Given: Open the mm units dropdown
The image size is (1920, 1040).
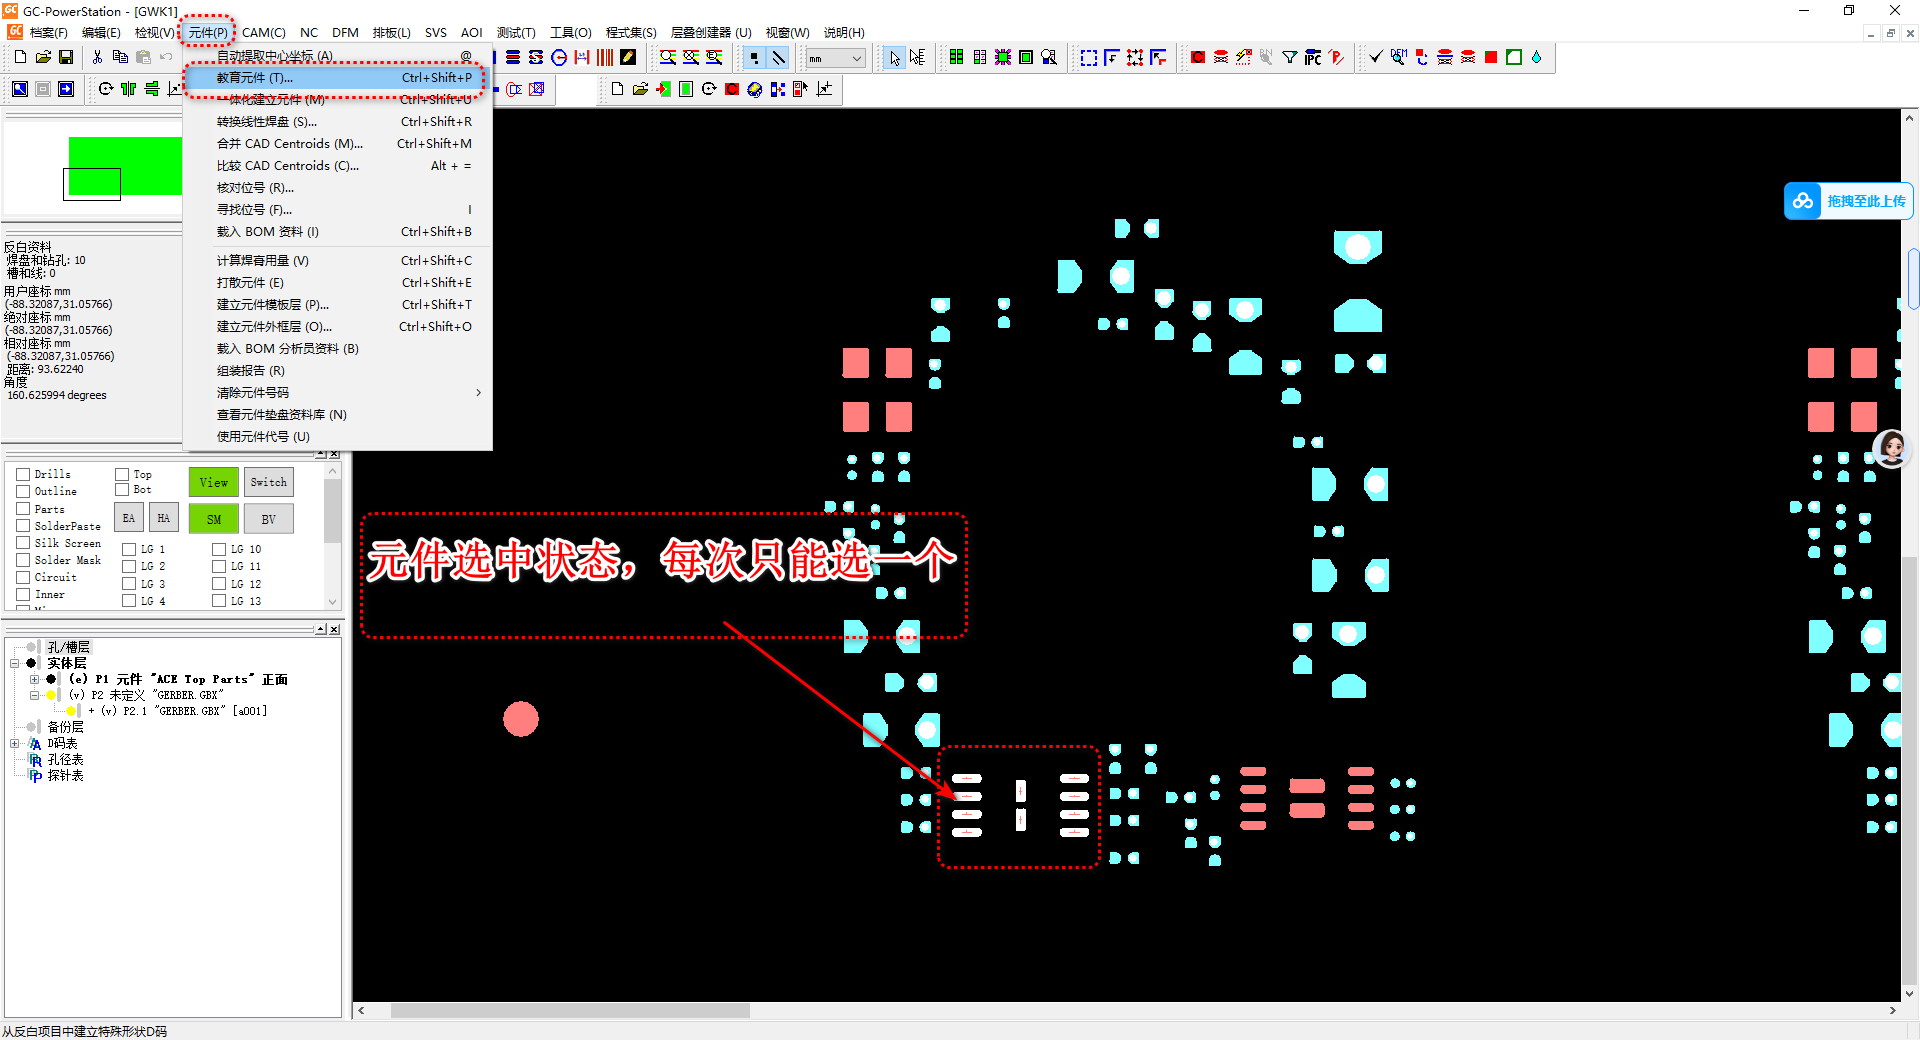Looking at the screenshot, I should [x=836, y=58].
